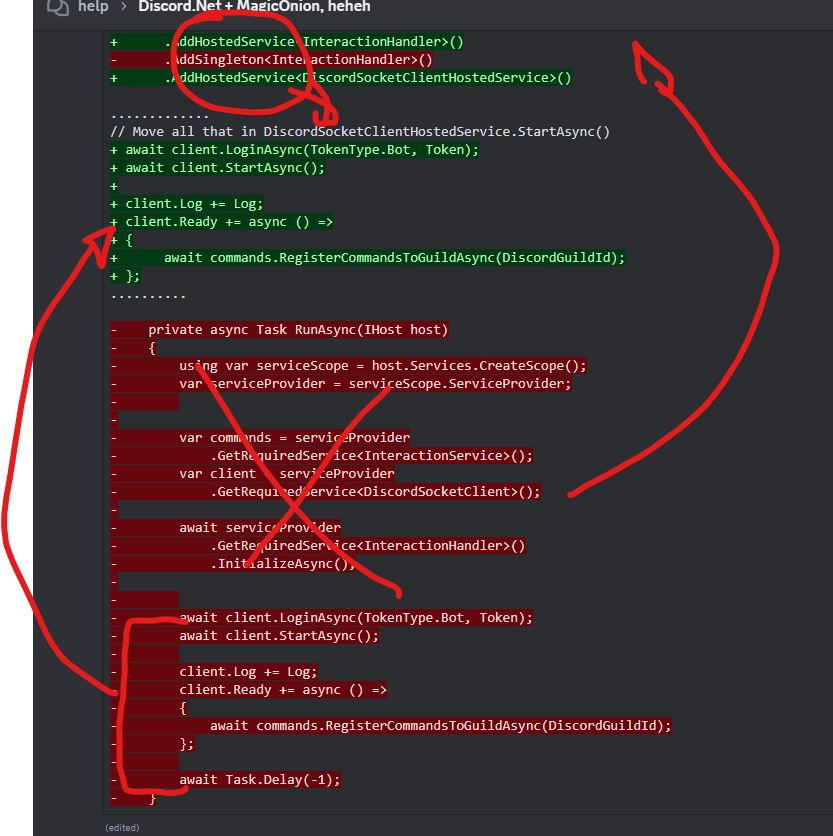Image resolution: width=833 pixels, height=836 pixels.
Task: Click the red removed RegisterCommandsToGuildAsync line
Action: 391,726
